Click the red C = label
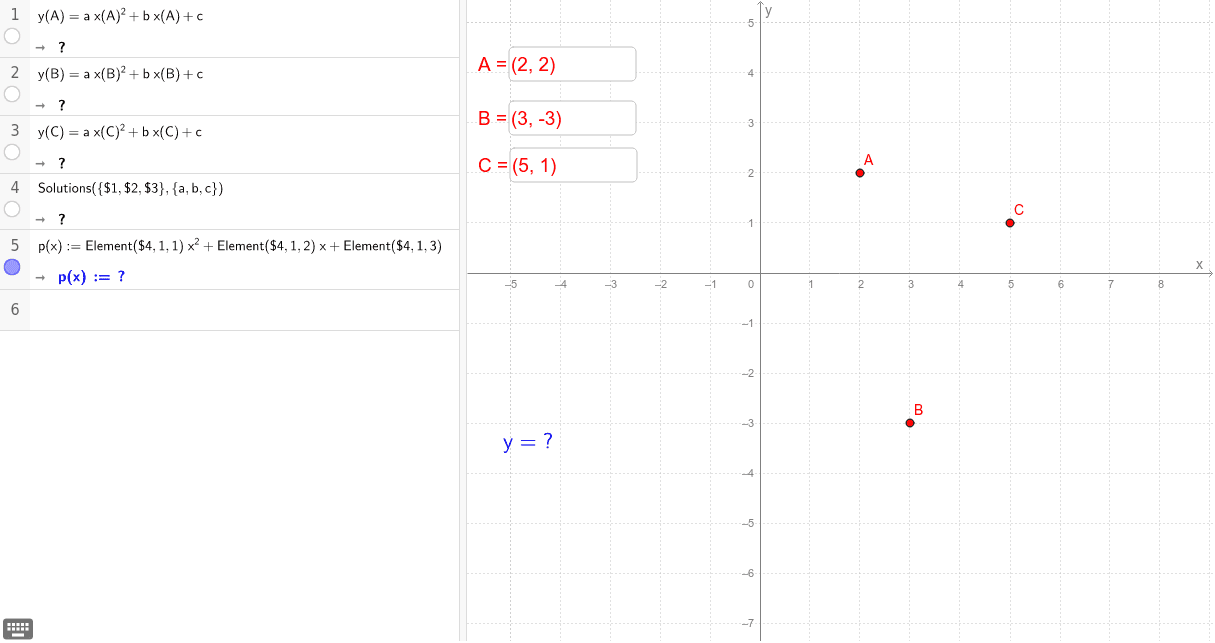Image resolution: width=1215 pixels, height=643 pixels. point(492,166)
